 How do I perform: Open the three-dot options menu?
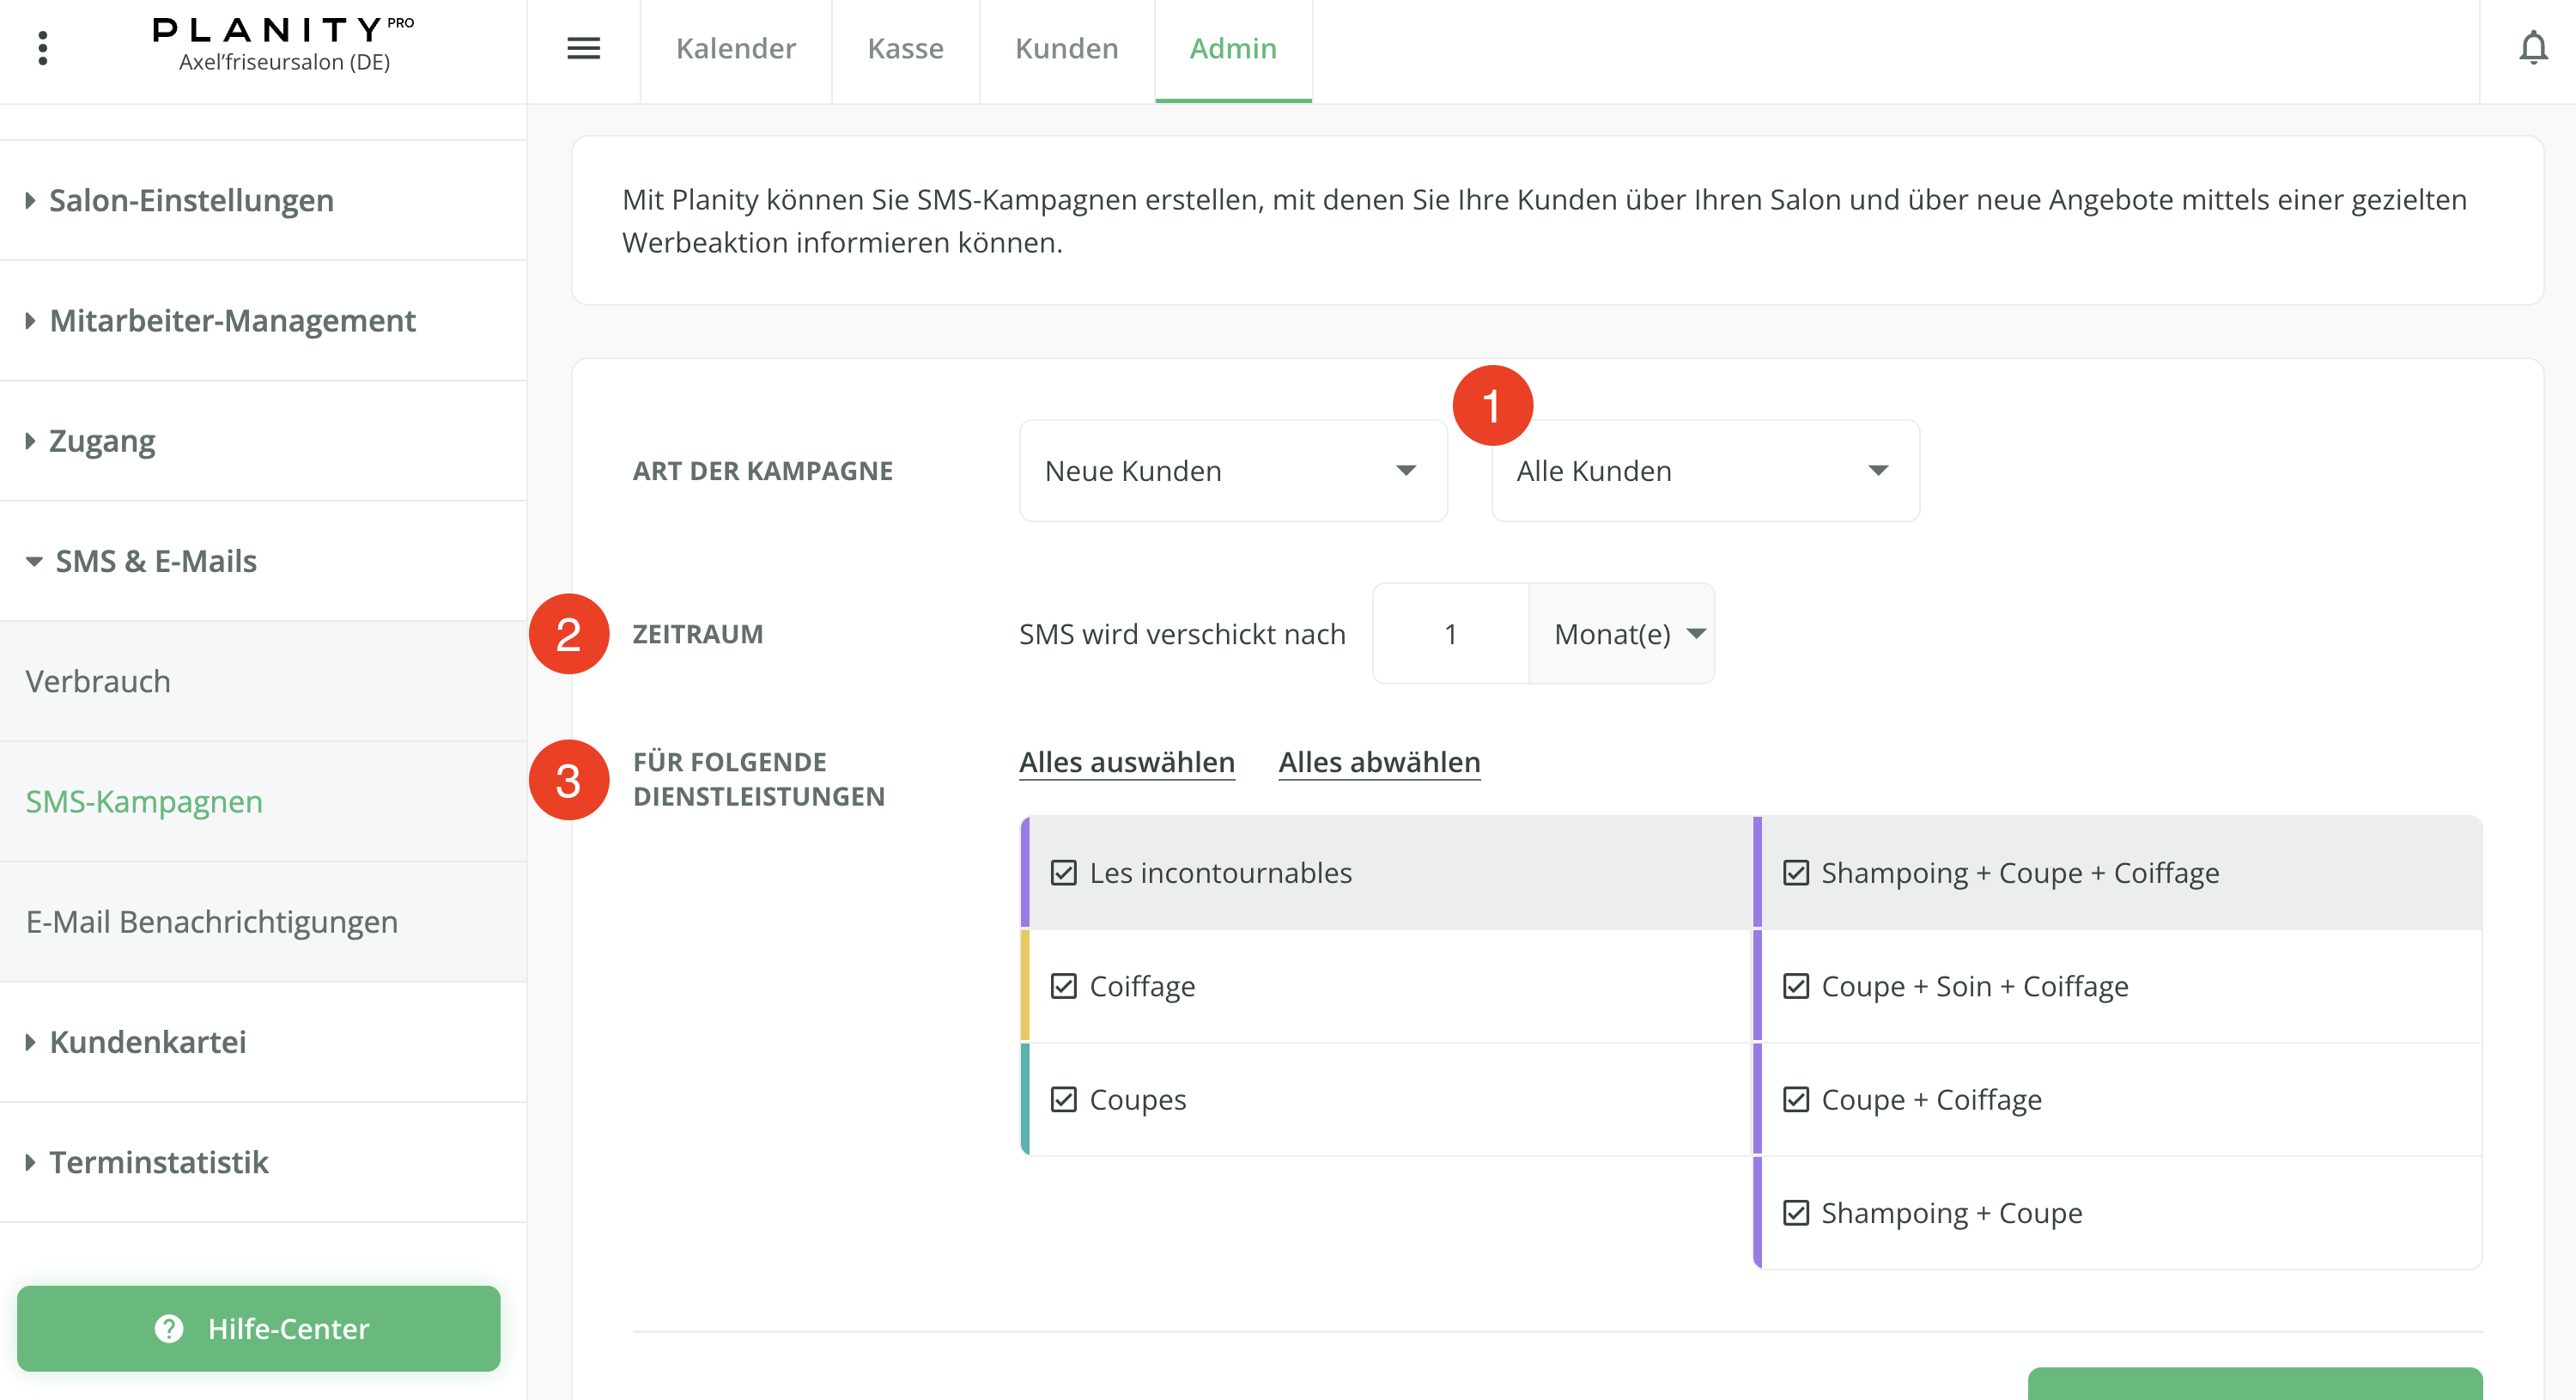point(42,48)
